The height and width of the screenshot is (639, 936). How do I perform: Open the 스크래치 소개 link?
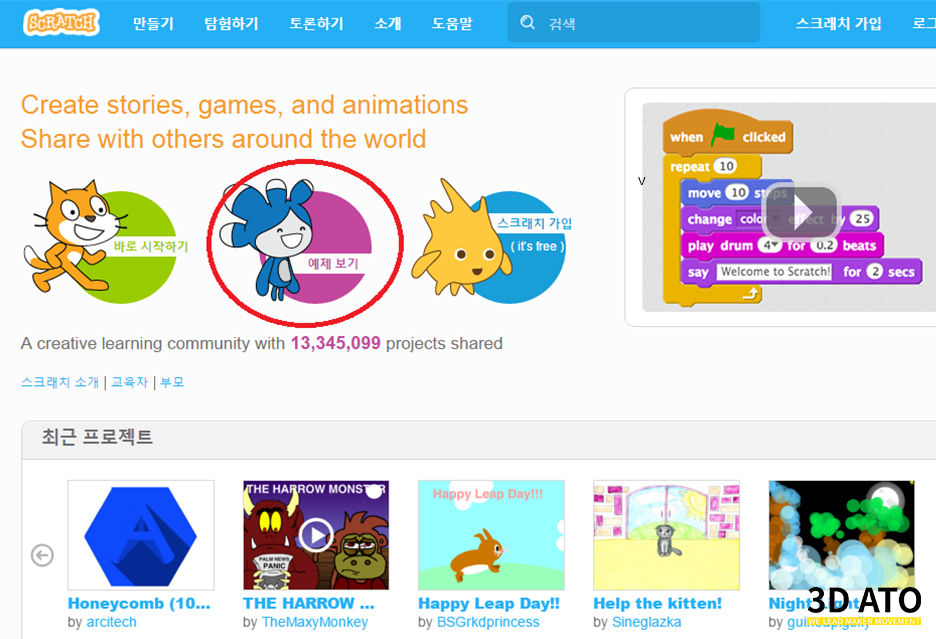(60, 382)
